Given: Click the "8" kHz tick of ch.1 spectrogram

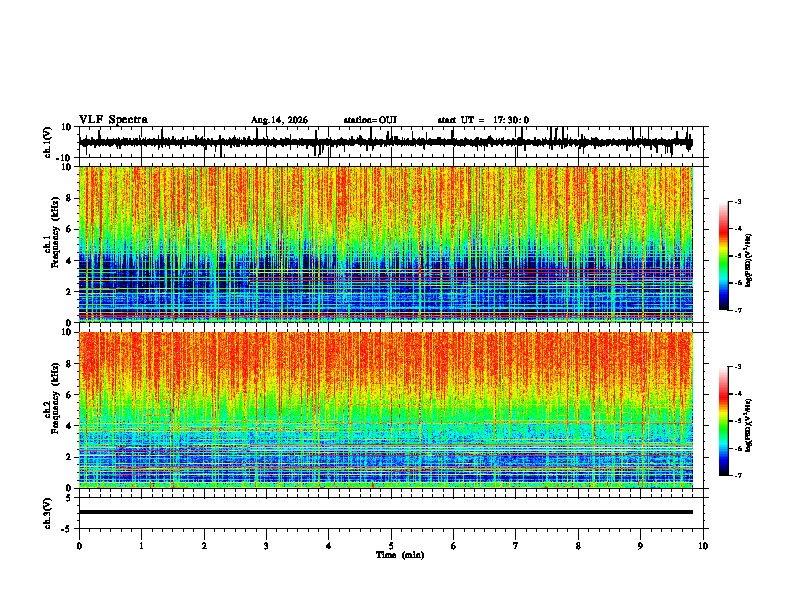Looking at the screenshot, I should pos(69,198).
